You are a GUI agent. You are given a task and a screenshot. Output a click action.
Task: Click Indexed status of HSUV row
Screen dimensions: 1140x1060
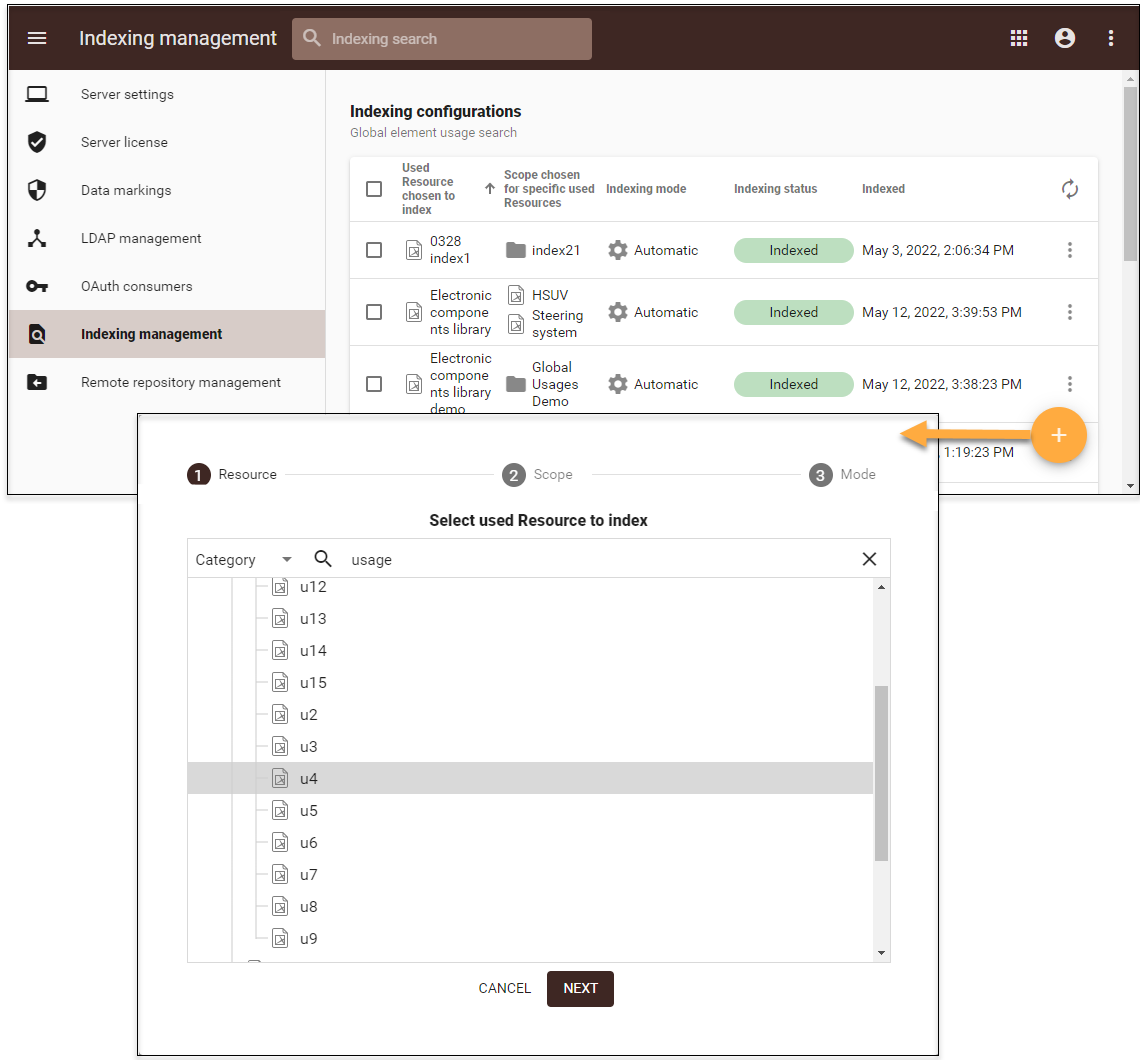coord(793,312)
